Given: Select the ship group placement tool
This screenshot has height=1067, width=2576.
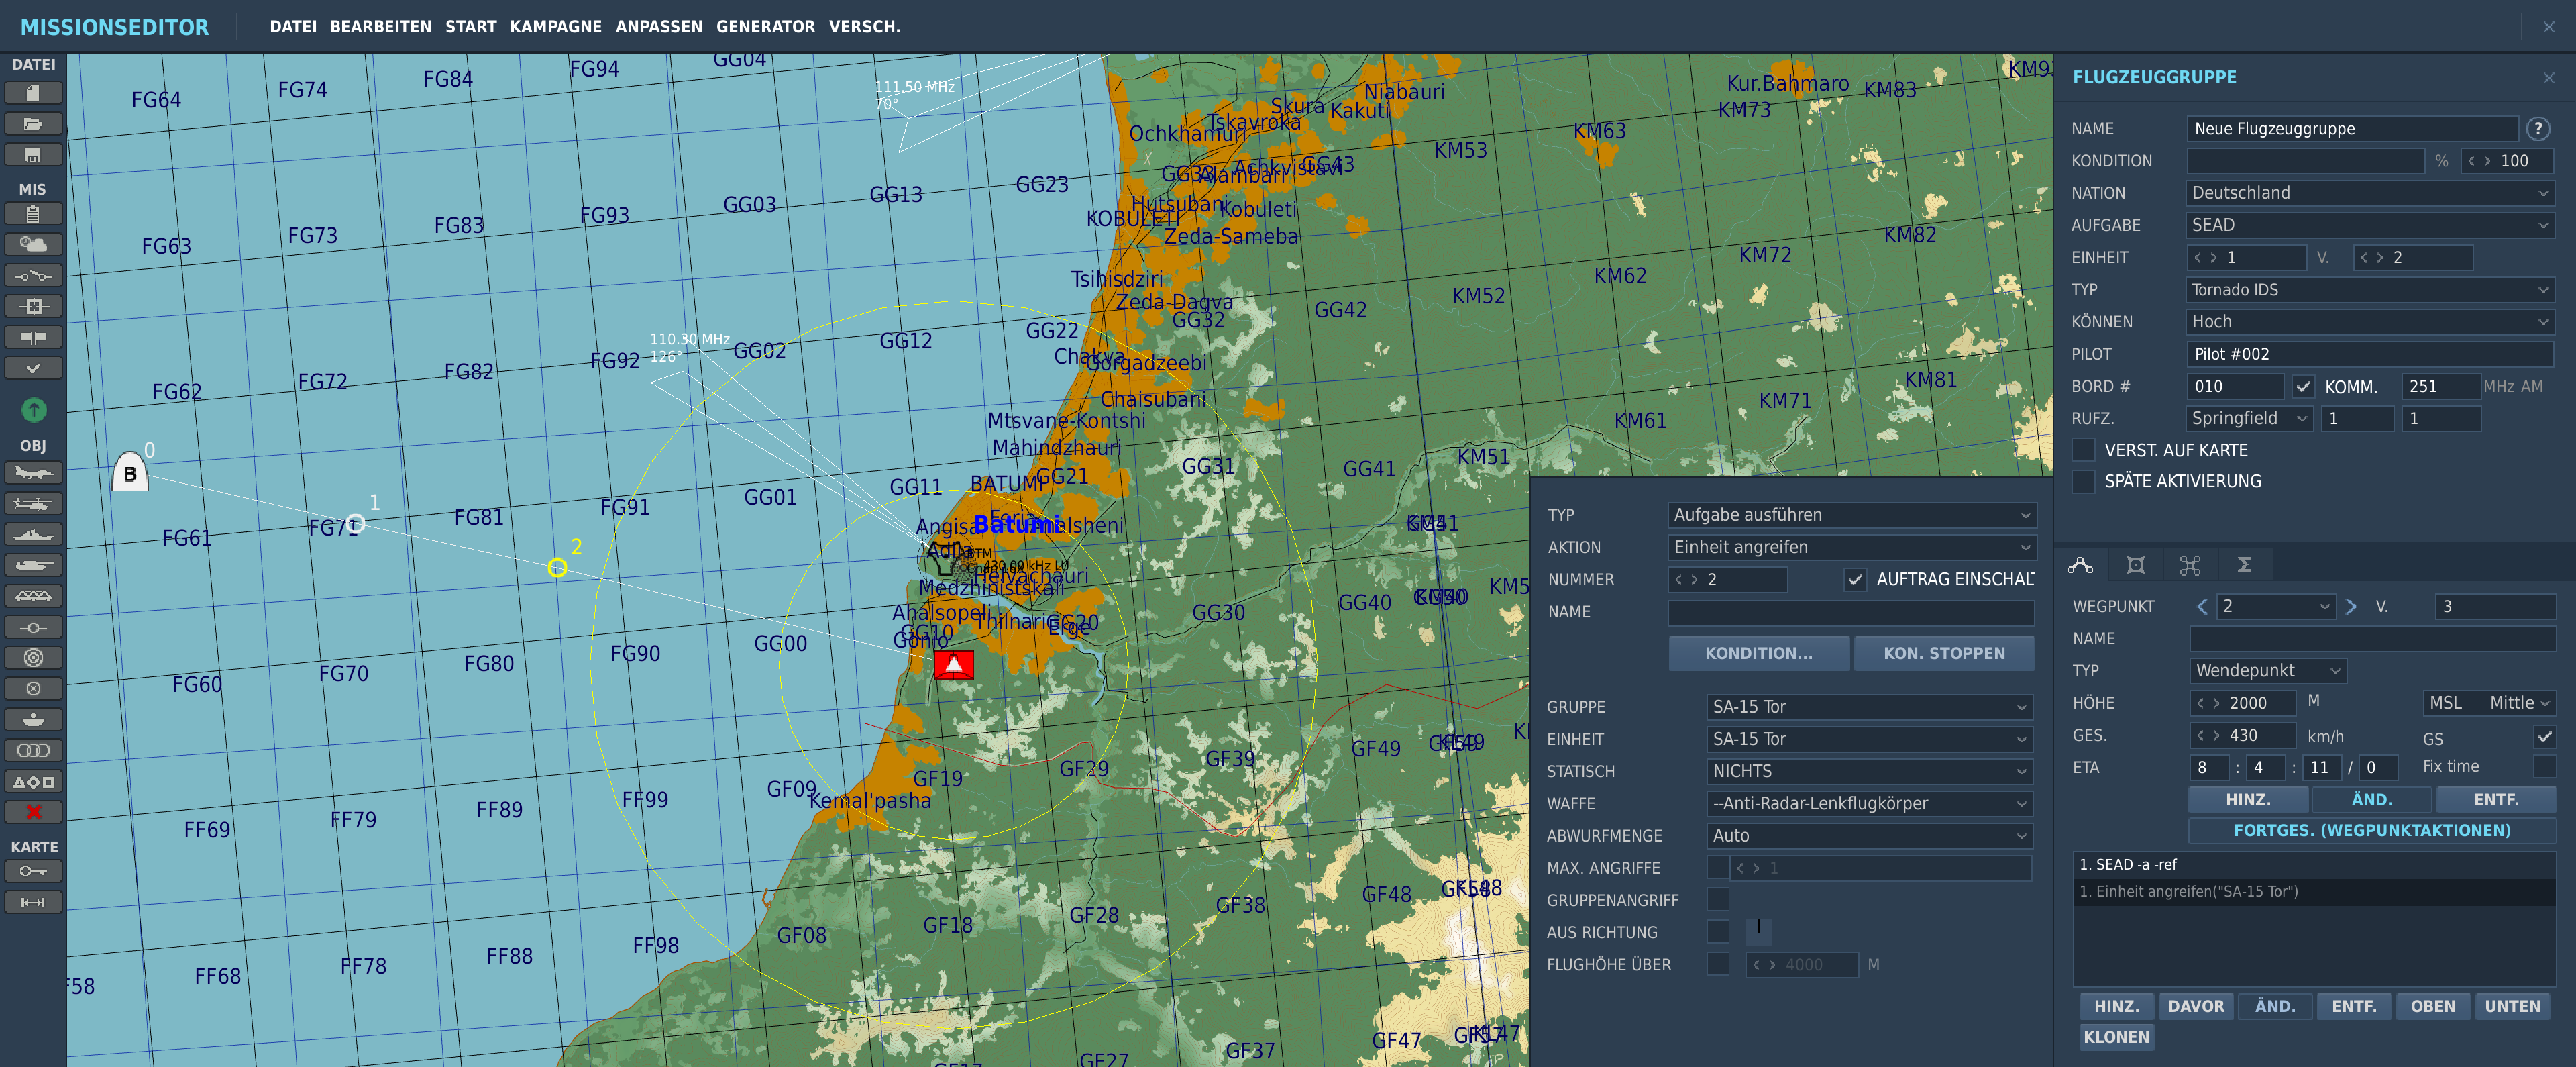Looking at the screenshot, I should (33, 535).
